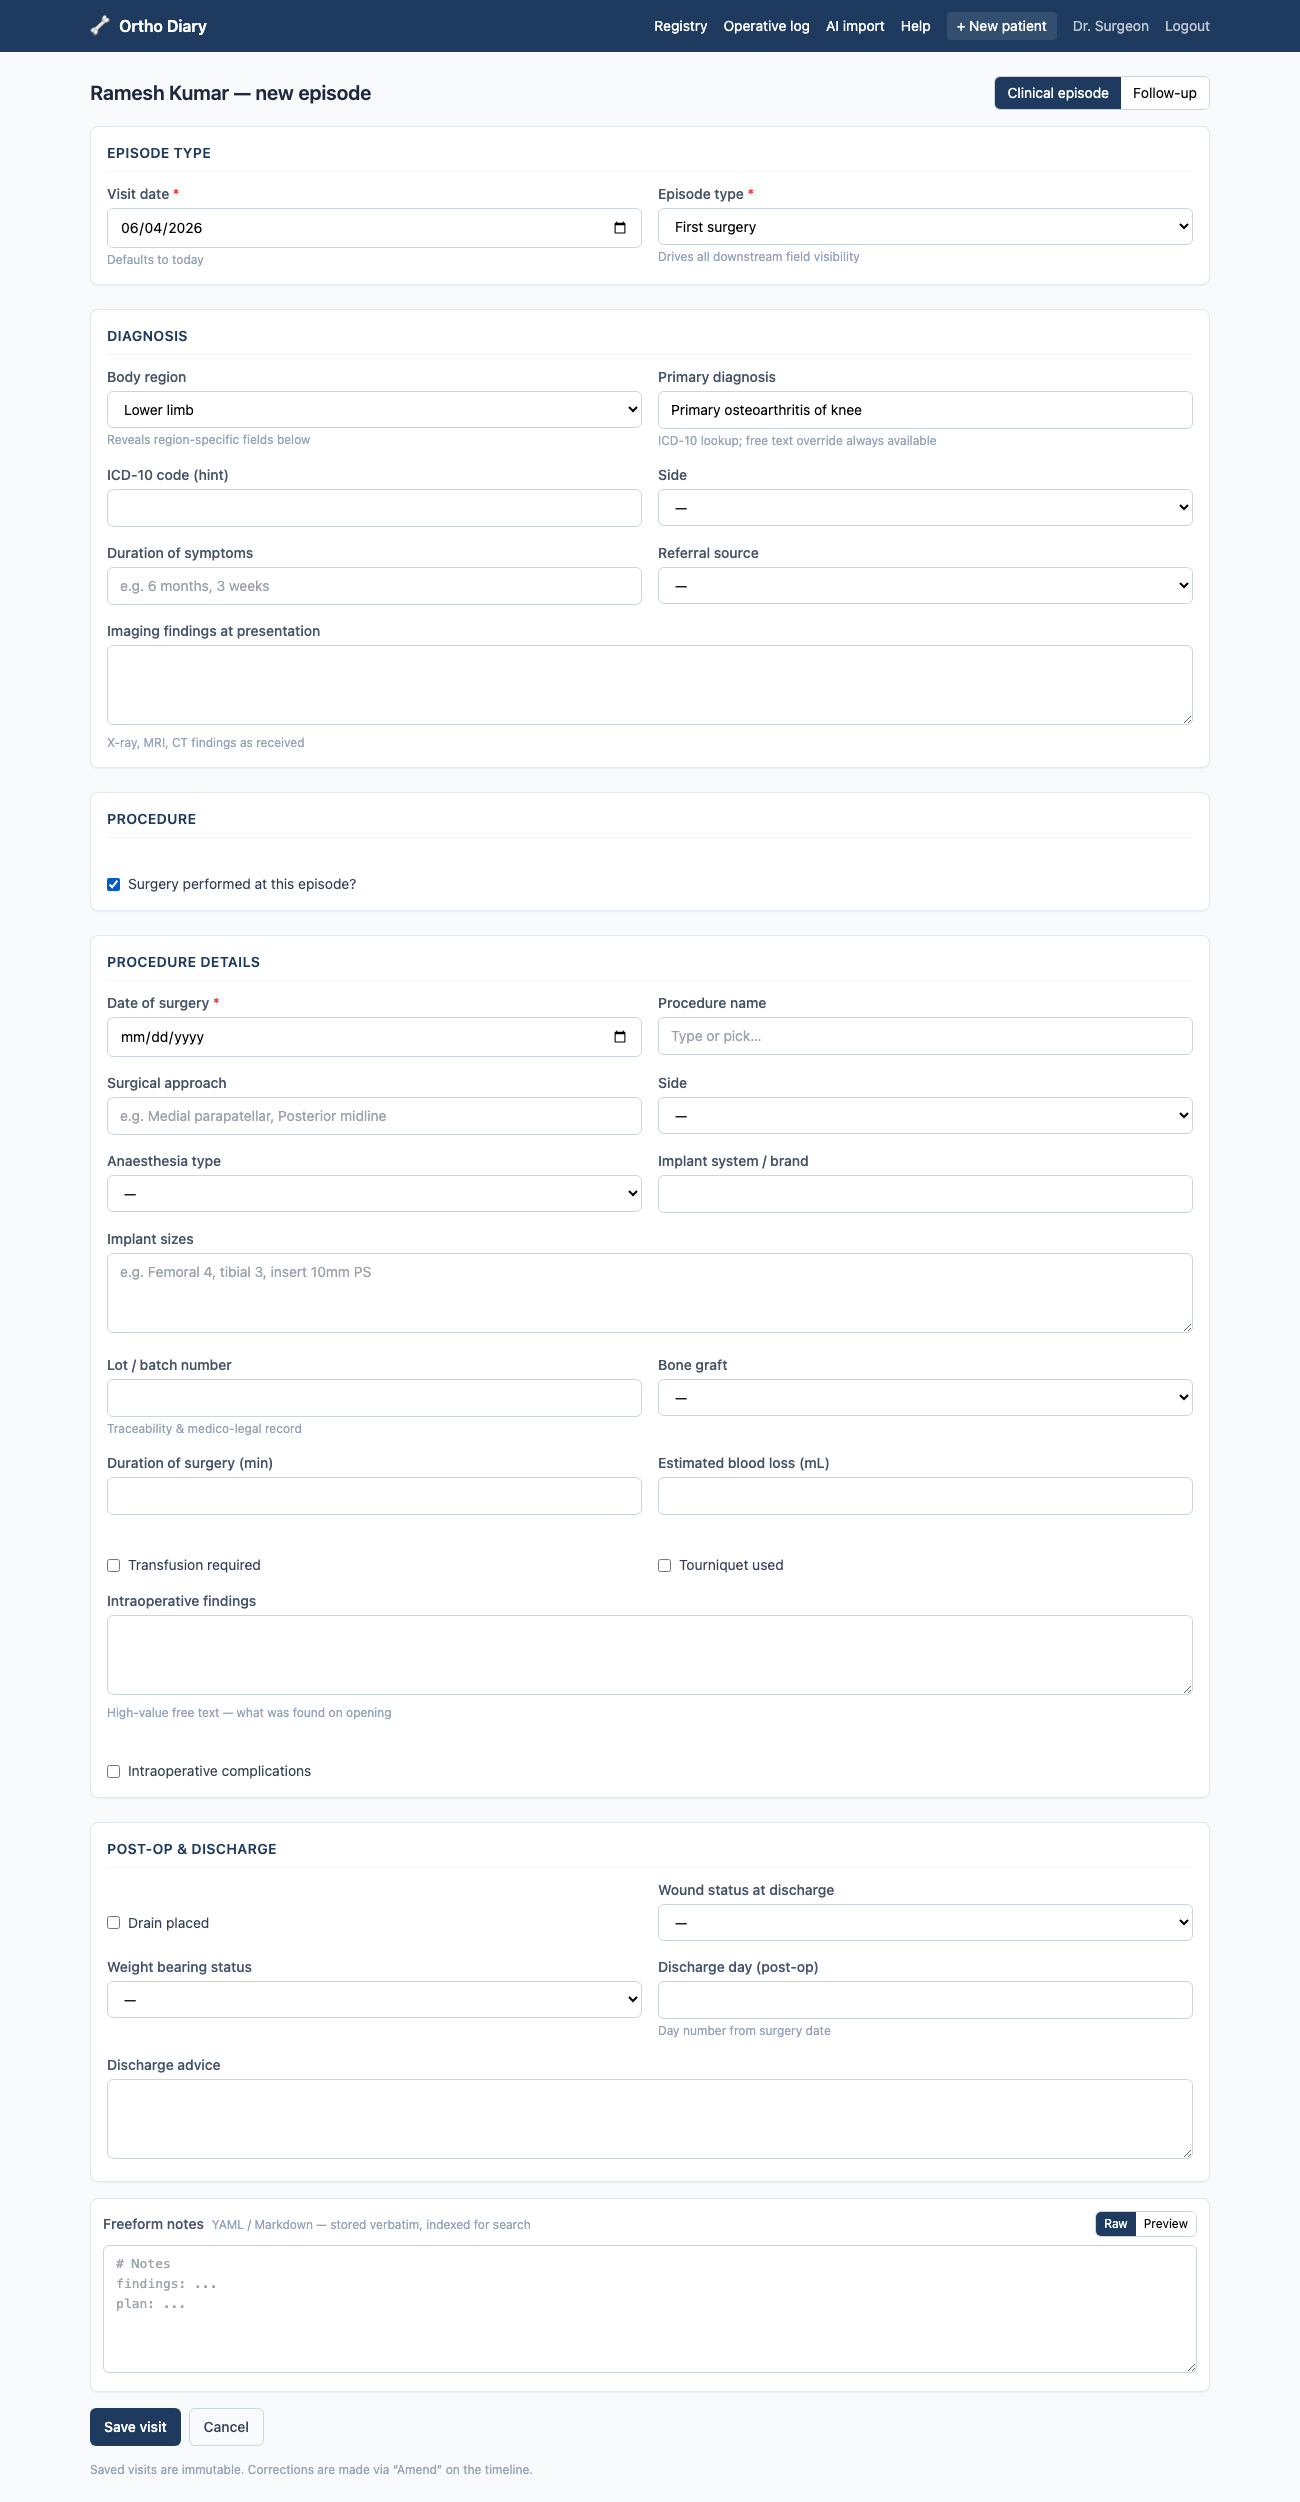Viewport: 1300px width, 2502px height.
Task: Click the Ortho Diary brand title
Action: point(163,26)
